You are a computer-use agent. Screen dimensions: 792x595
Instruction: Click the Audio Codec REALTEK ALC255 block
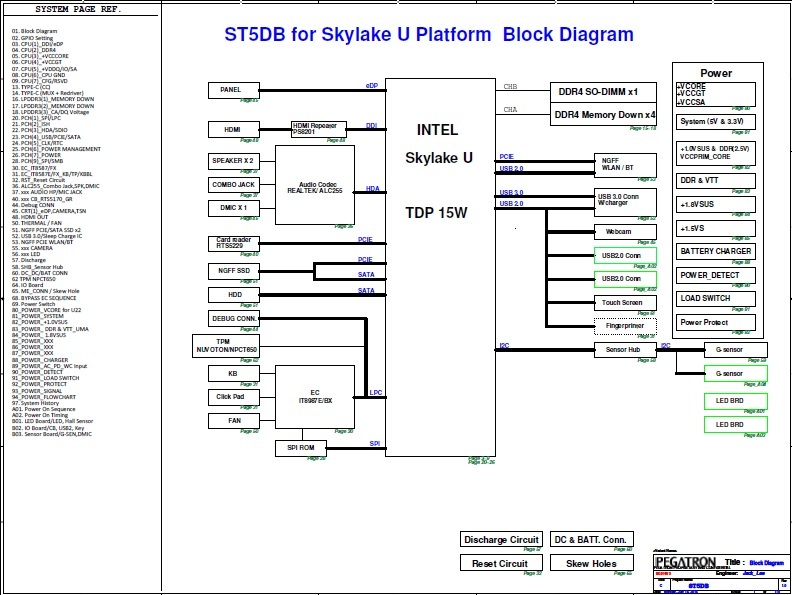(x=315, y=185)
